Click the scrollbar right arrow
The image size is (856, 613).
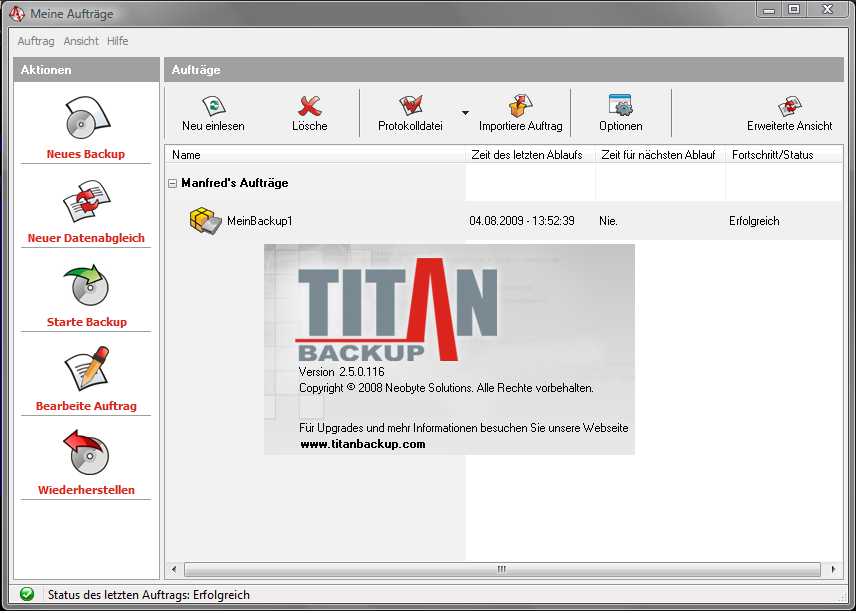click(x=833, y=569)
